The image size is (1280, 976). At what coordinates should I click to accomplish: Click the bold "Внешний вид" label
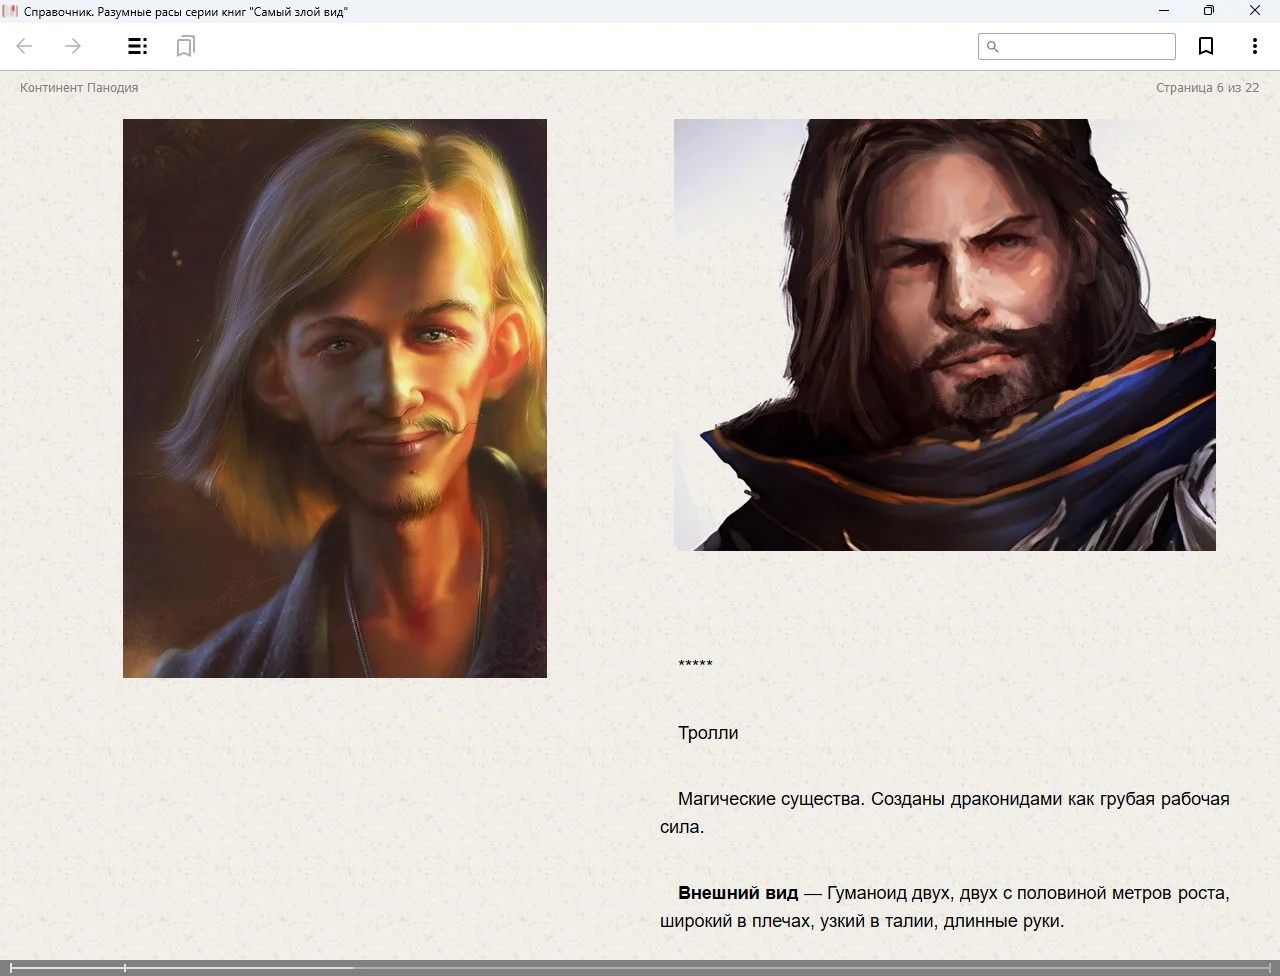[x=738, y=893]
